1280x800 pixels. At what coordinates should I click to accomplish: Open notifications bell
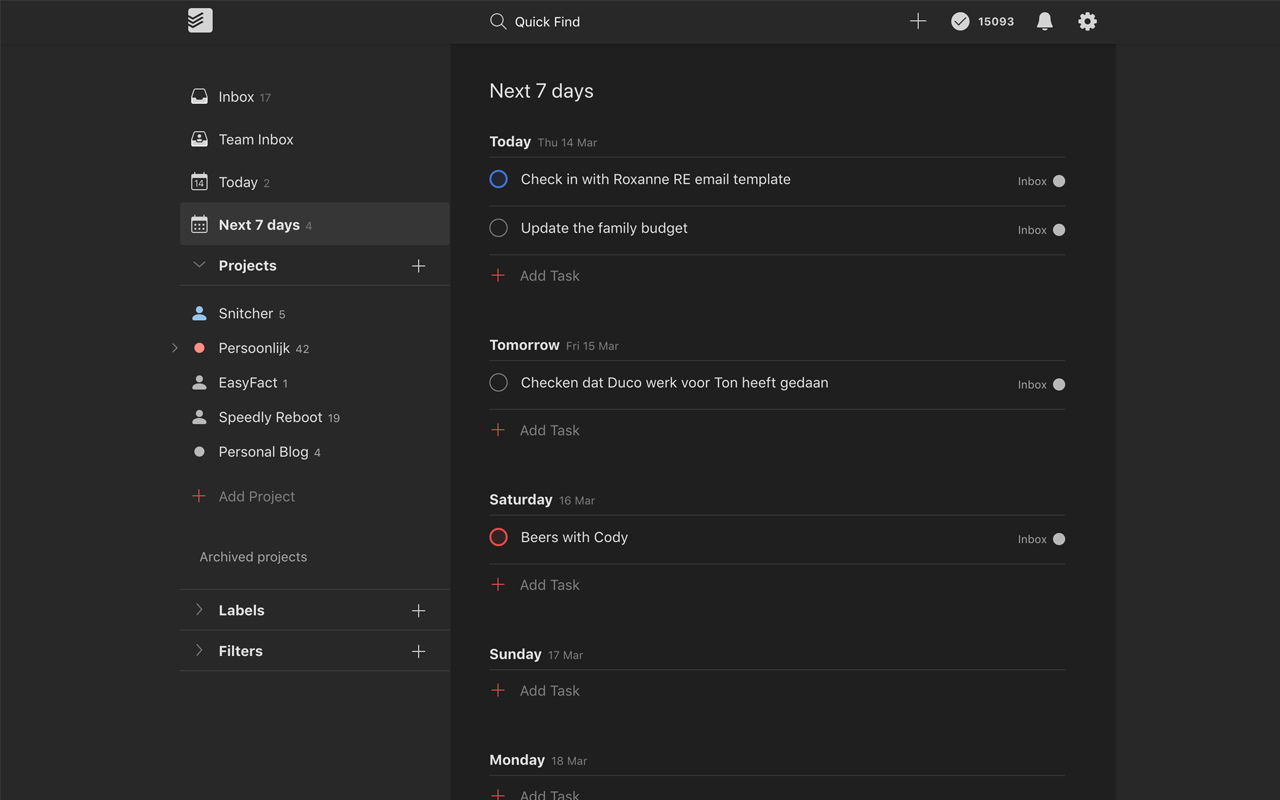click(x=1044, y=21)
